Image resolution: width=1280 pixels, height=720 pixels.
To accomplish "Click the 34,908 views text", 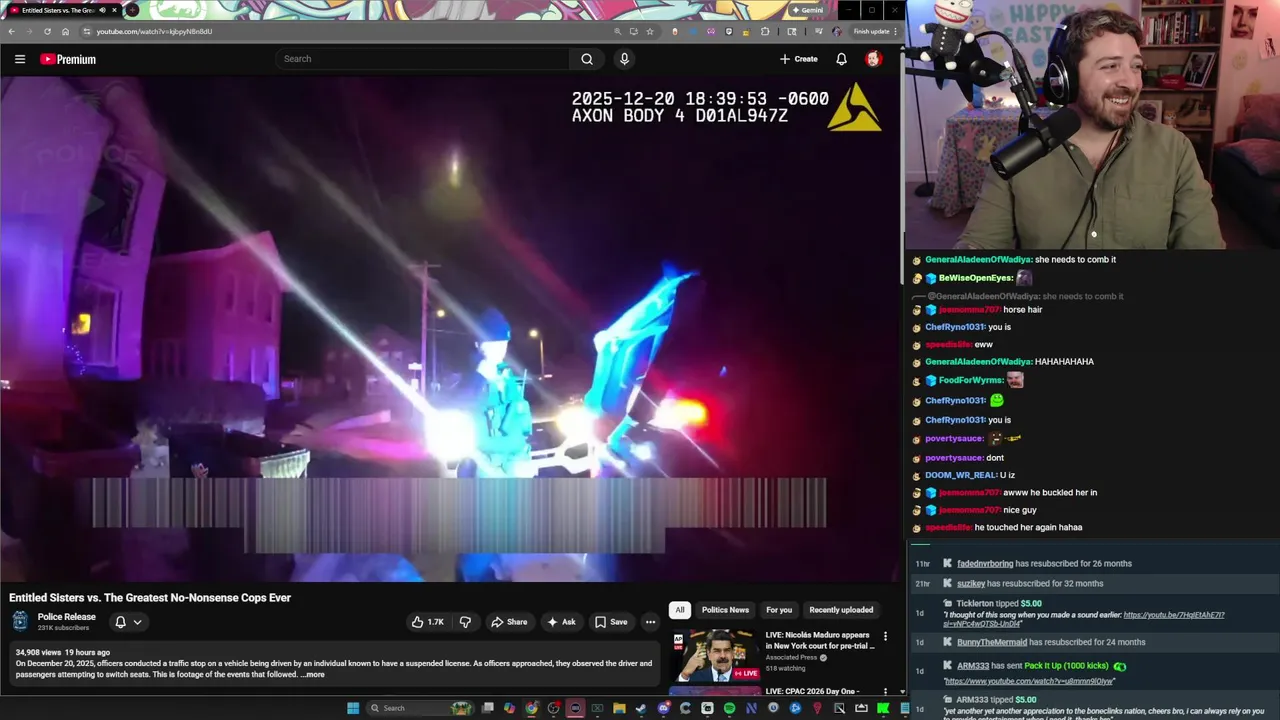I will click(38, 652).
